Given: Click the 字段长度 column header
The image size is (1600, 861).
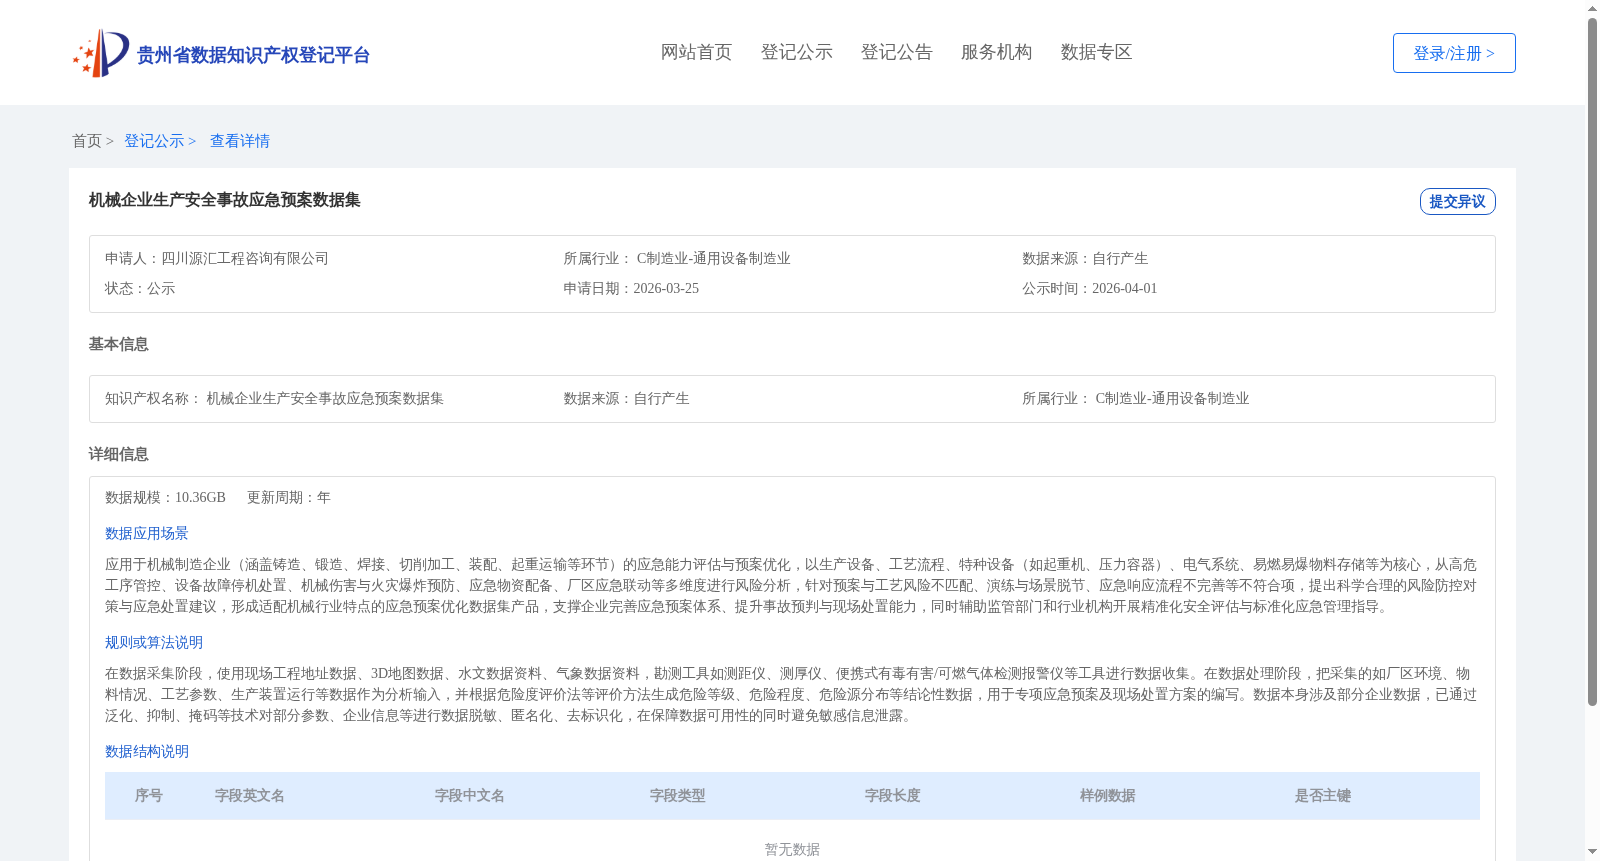Looking at the screenshot, I should (893, 796).
